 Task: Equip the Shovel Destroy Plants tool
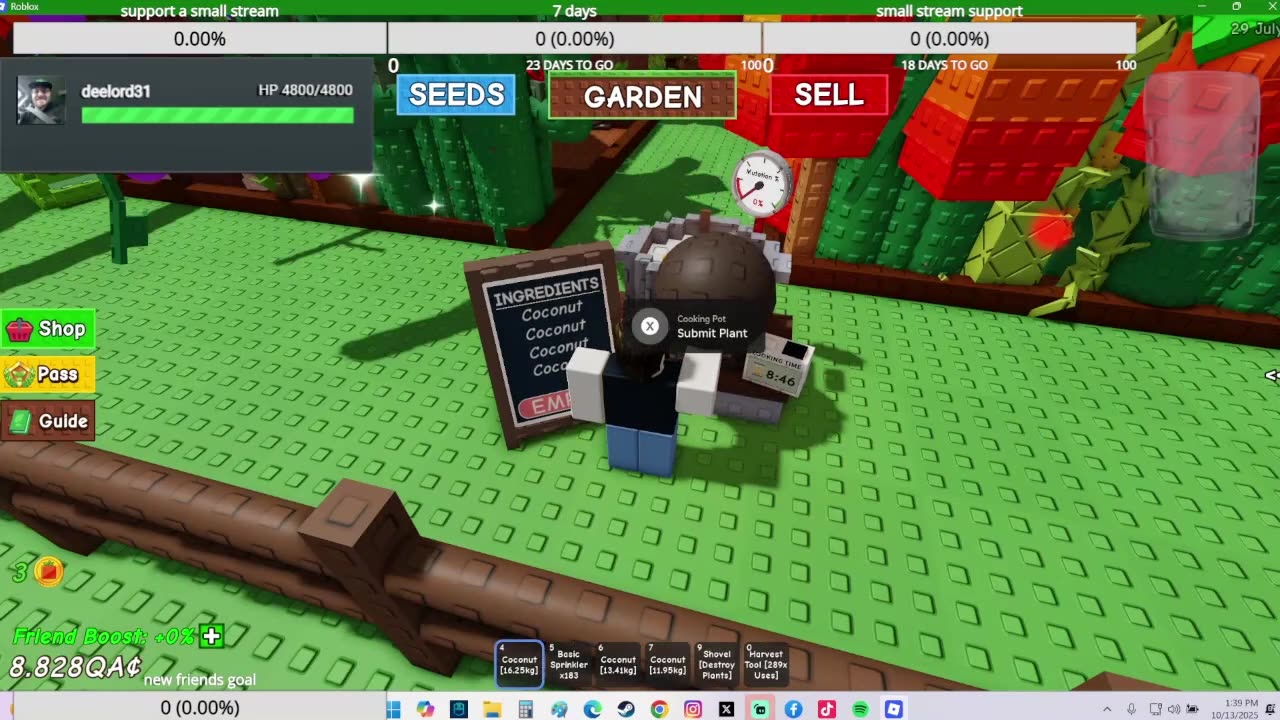(x=717, y=664)
